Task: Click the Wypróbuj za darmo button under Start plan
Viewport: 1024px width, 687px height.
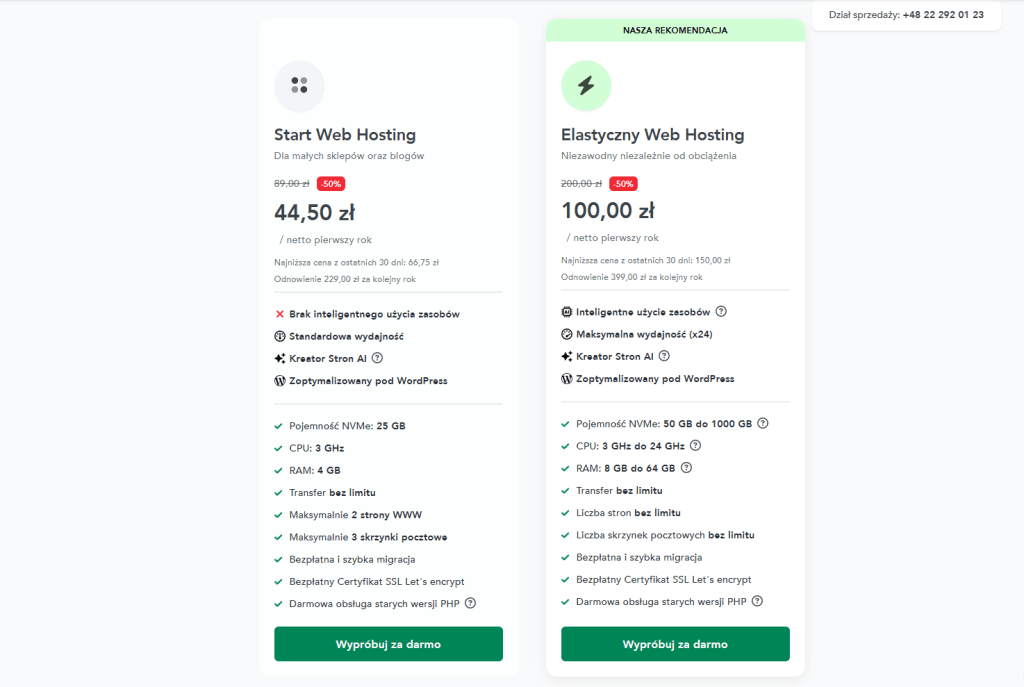Action: pos(388,644)
